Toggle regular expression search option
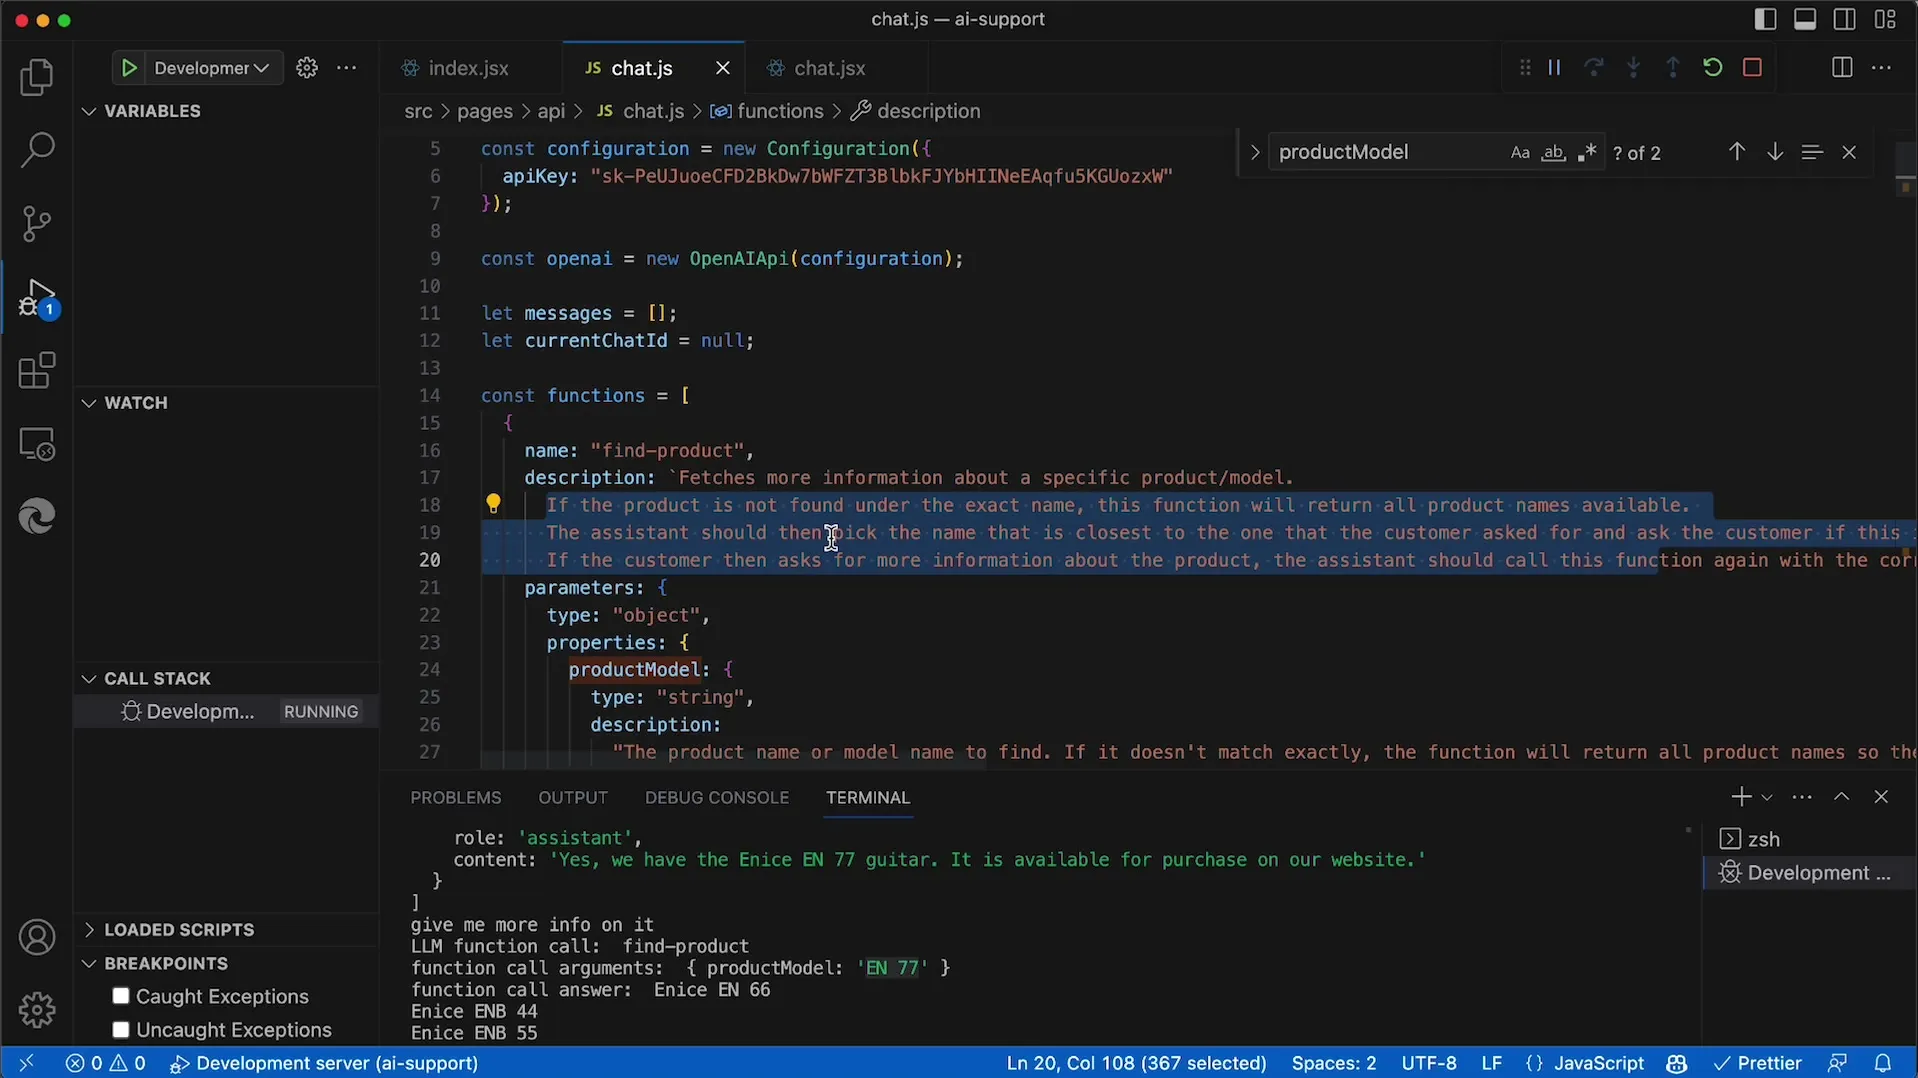Viewport: 1918px width, 1078px height. pos(1587,153)
